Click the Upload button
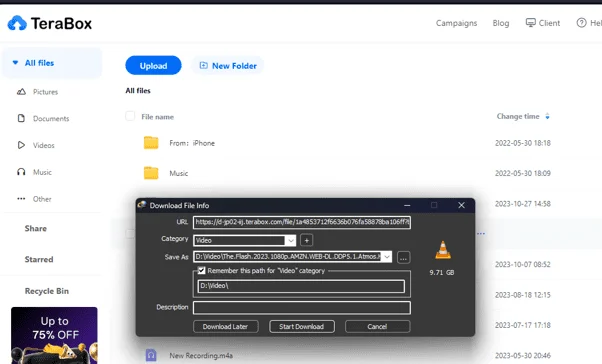 [153, 65]
